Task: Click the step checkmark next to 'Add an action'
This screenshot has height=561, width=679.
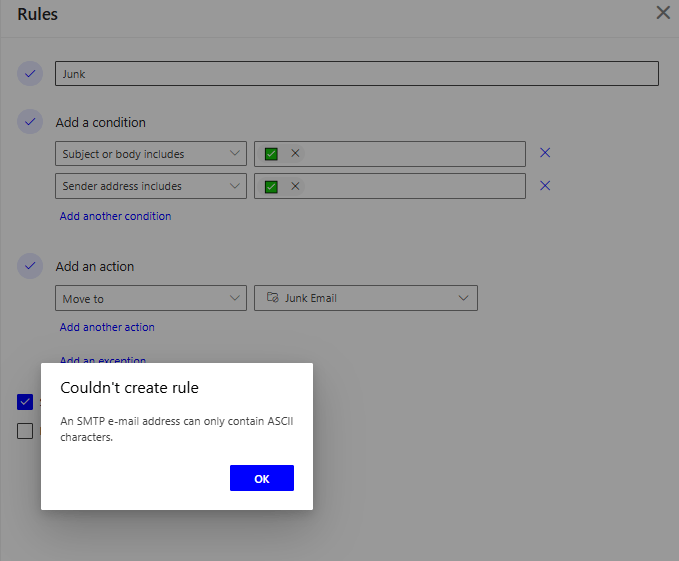Action: click(30, 266)
